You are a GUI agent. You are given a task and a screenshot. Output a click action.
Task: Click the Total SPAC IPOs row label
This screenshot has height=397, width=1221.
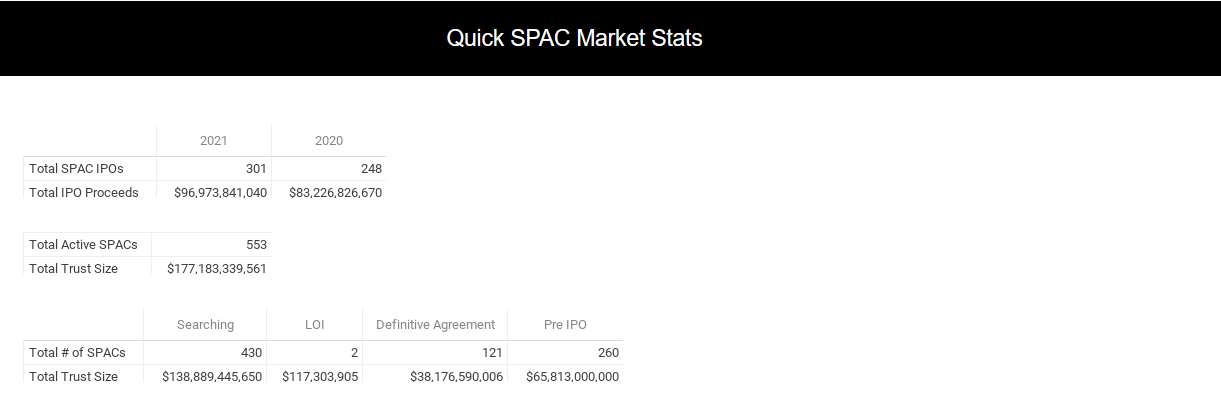point(77,169)
